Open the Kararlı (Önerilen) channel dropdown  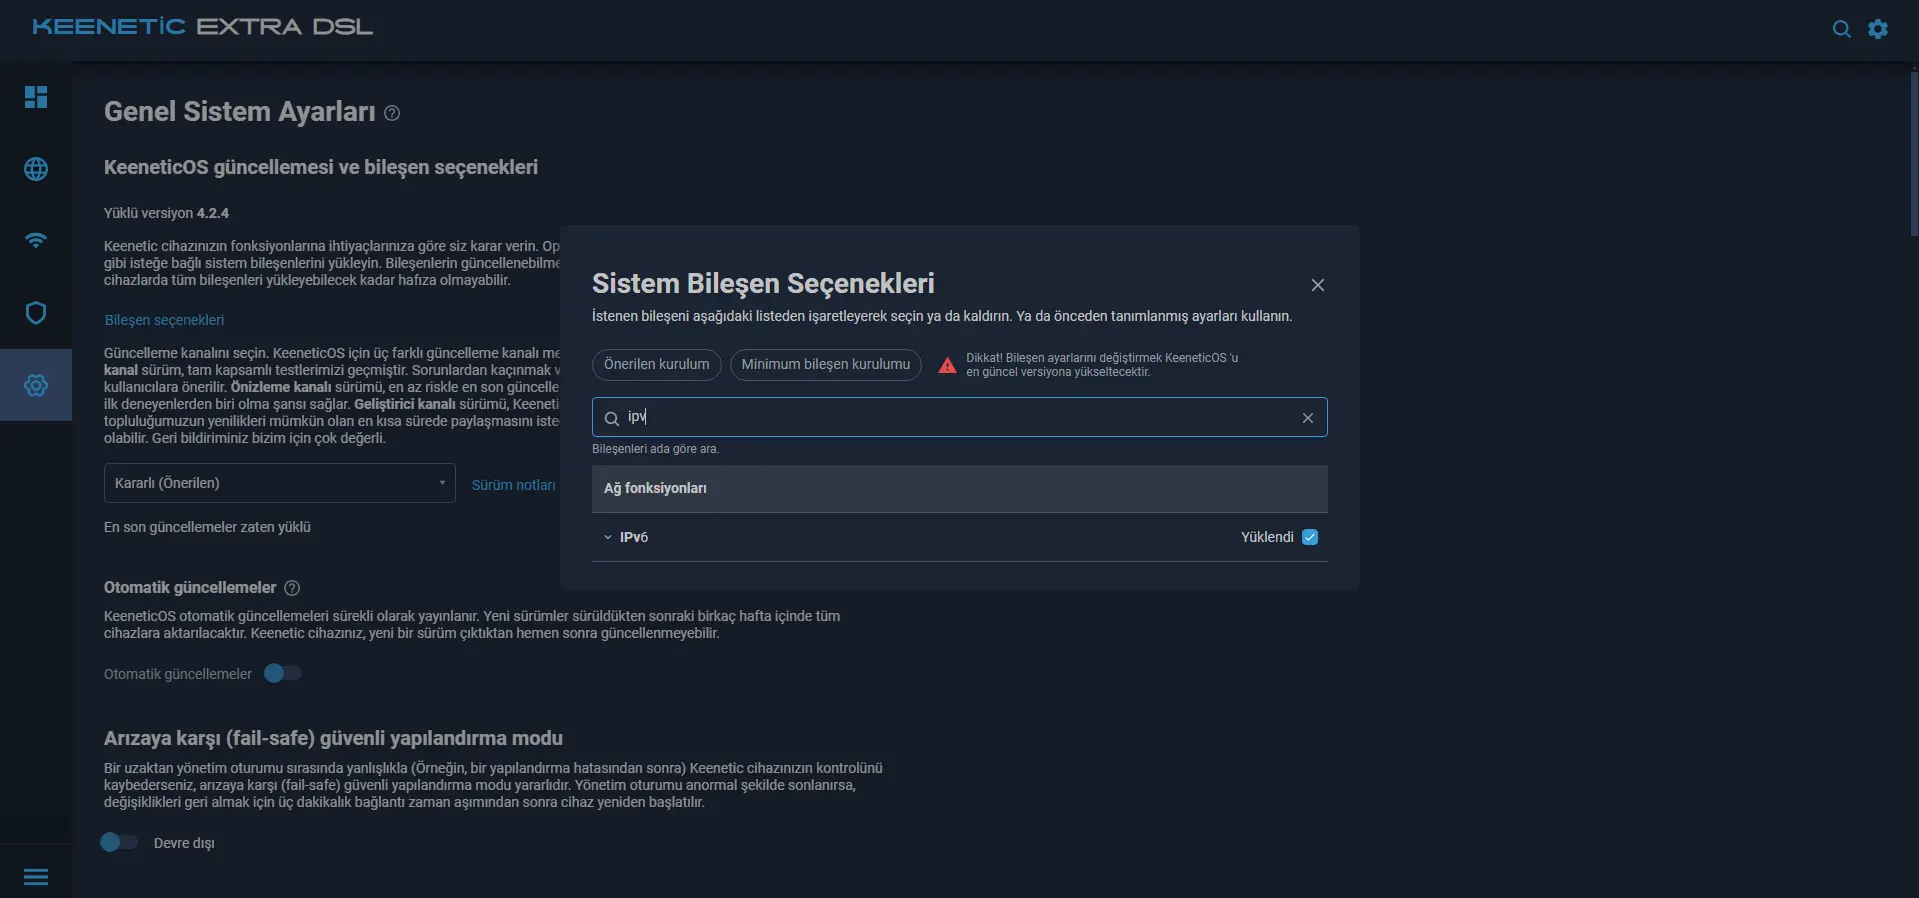click(280, 483)
